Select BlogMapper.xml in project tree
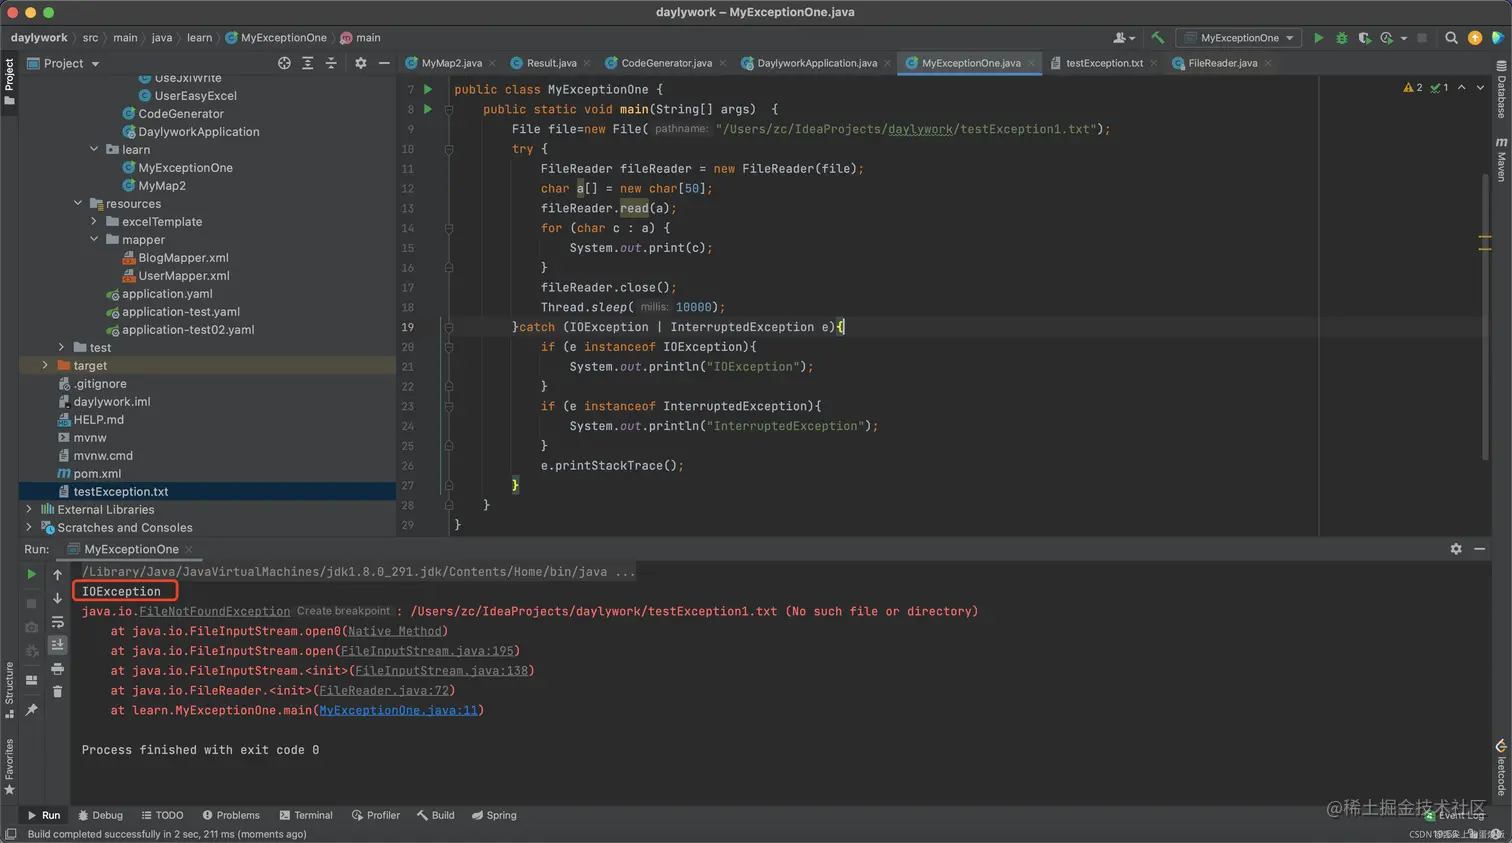This screenshot has width=1512, height=843. pyautogui.click(x=183, y=257)
